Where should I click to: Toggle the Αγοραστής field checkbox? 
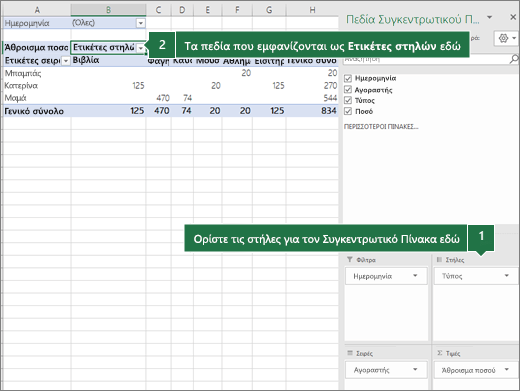click(x=348, y=89)
